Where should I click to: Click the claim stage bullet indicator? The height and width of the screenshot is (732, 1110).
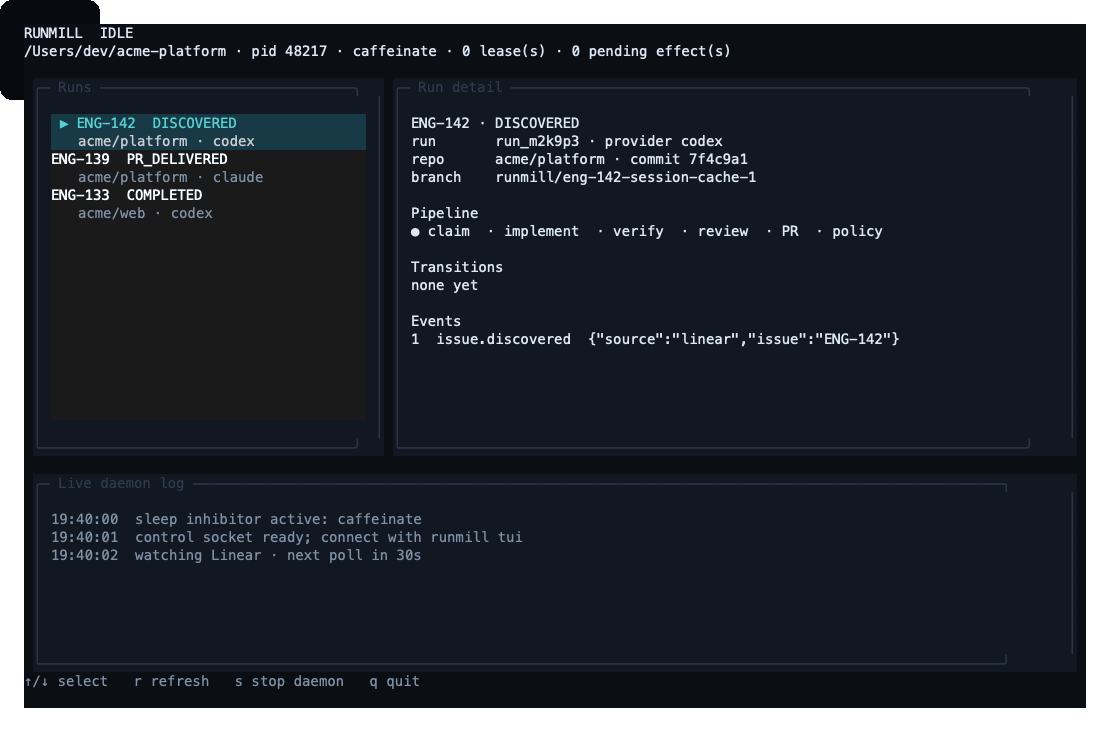click(416, 232)
